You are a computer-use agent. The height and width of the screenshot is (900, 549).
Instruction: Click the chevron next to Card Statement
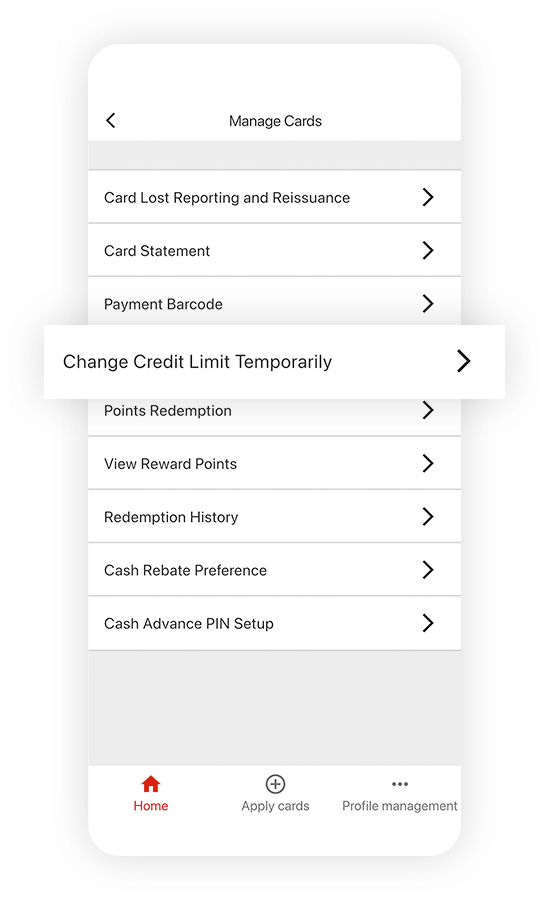tap(428, 250)
